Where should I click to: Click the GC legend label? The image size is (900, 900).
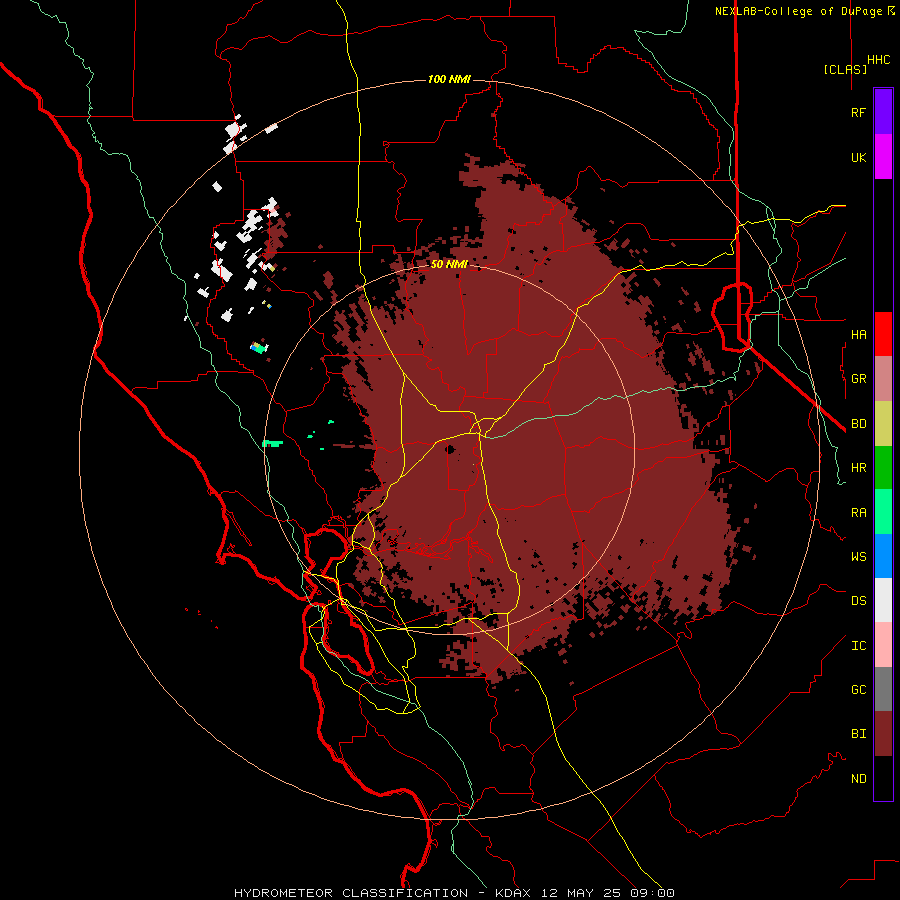(858, 690)
